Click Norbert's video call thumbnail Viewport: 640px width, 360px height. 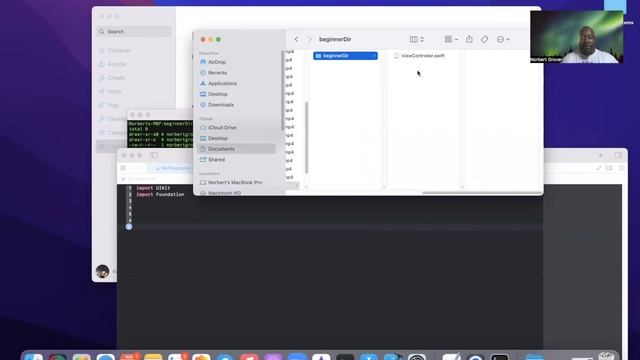(x=576, y=37)
